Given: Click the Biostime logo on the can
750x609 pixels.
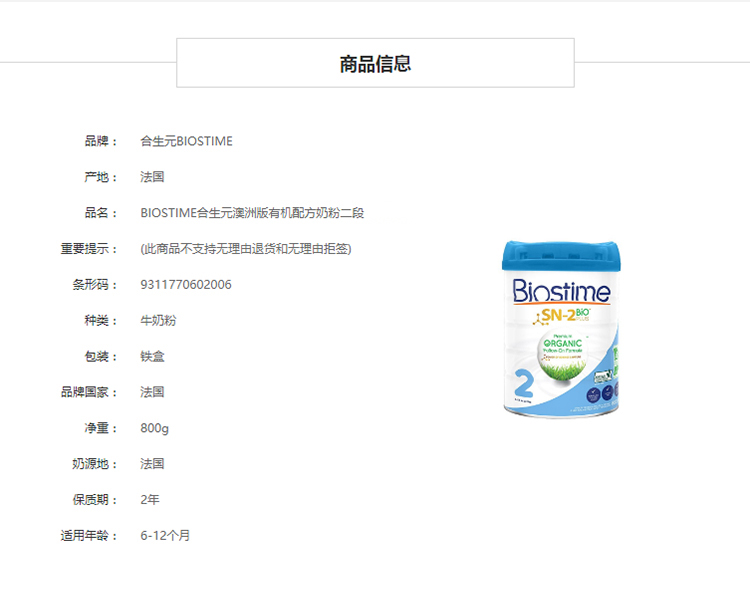Looking at the screenshot, I should (561, 293).
